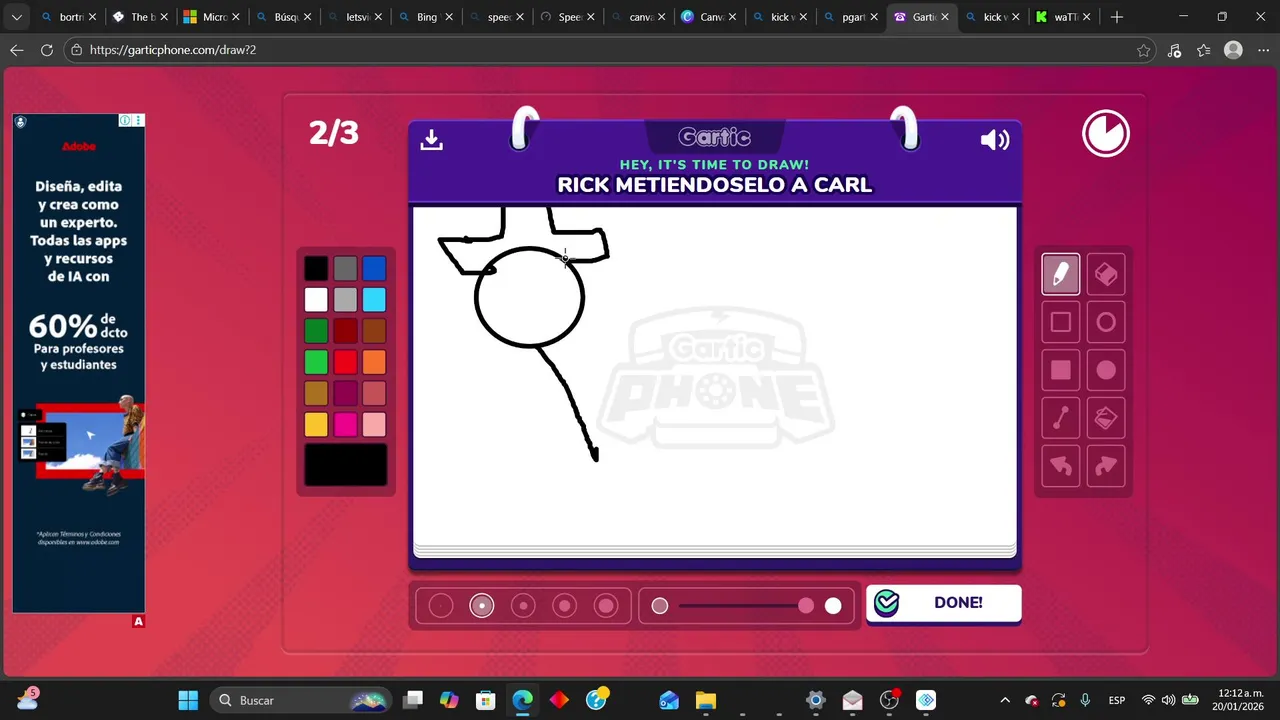Undo the last stroke with the left arrow
Screen dimensions: 1280x720
(1061, 466)
